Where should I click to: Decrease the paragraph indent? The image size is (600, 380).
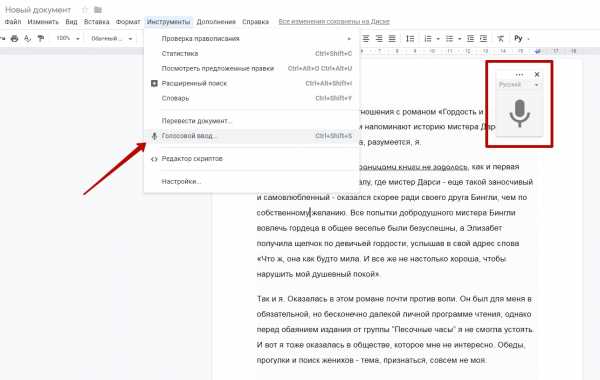470,38
